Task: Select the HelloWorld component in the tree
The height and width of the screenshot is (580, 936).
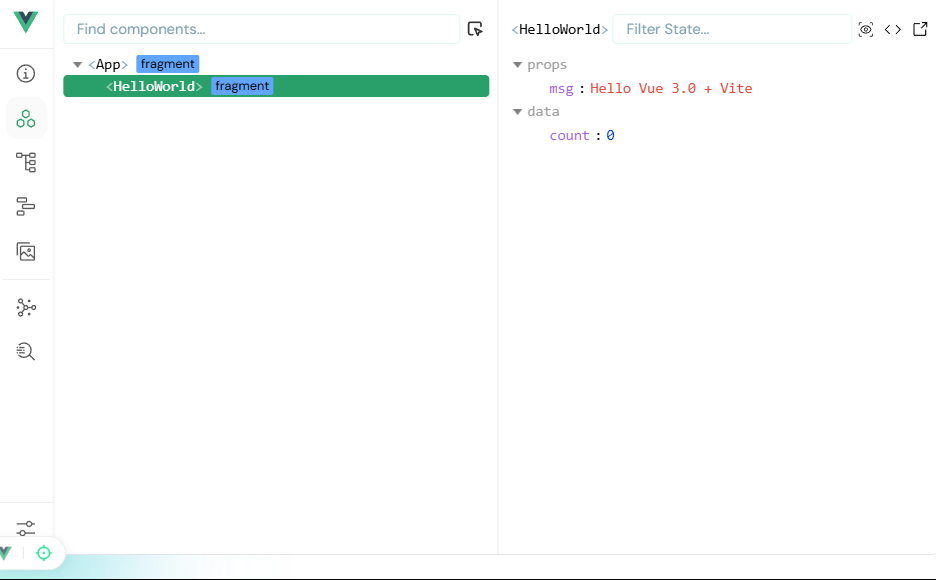Action: [x=155, y=86]
